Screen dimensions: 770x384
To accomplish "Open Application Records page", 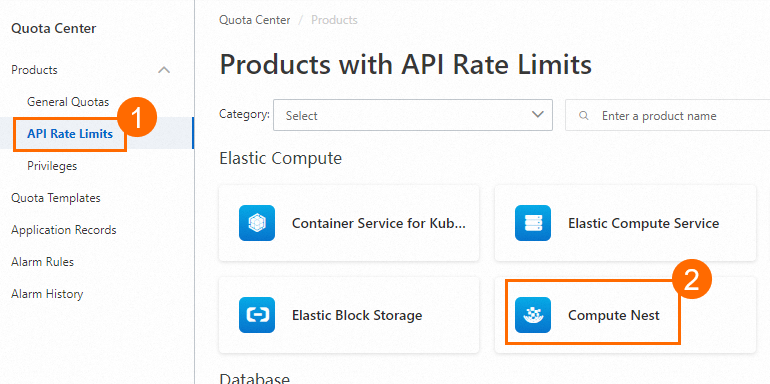I will [64, 230].
